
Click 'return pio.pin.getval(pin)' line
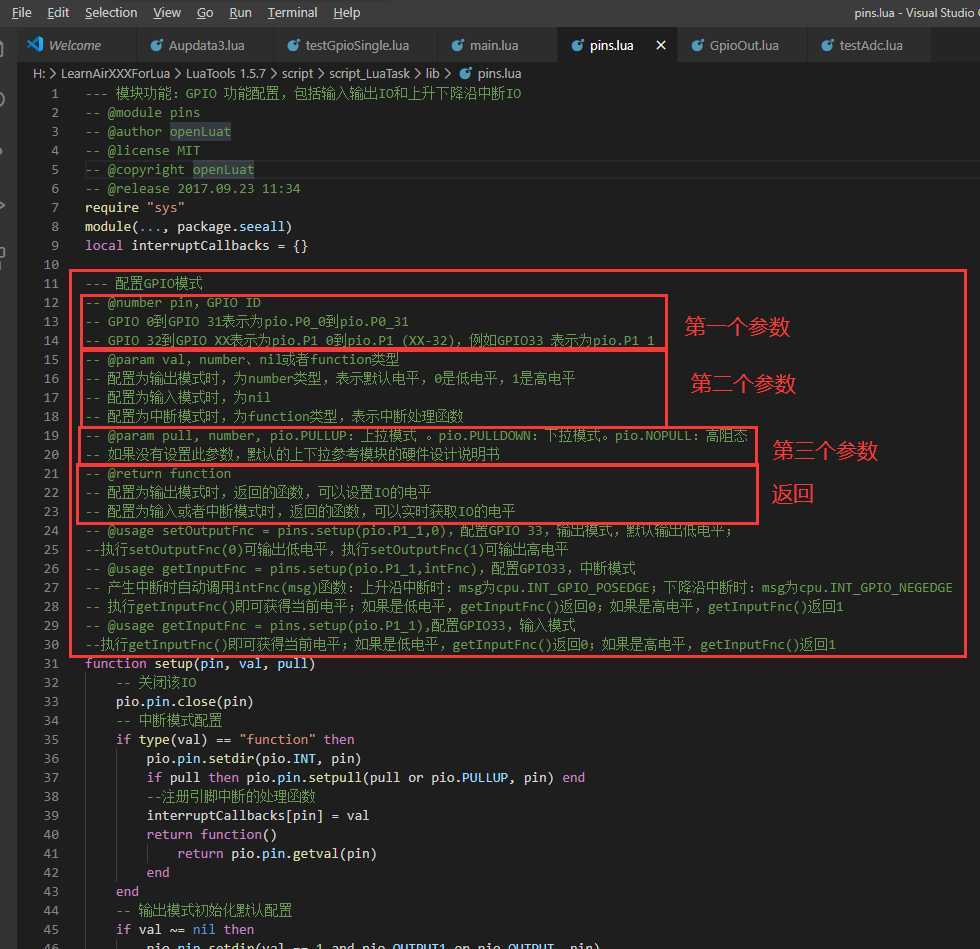click(277, 853)
